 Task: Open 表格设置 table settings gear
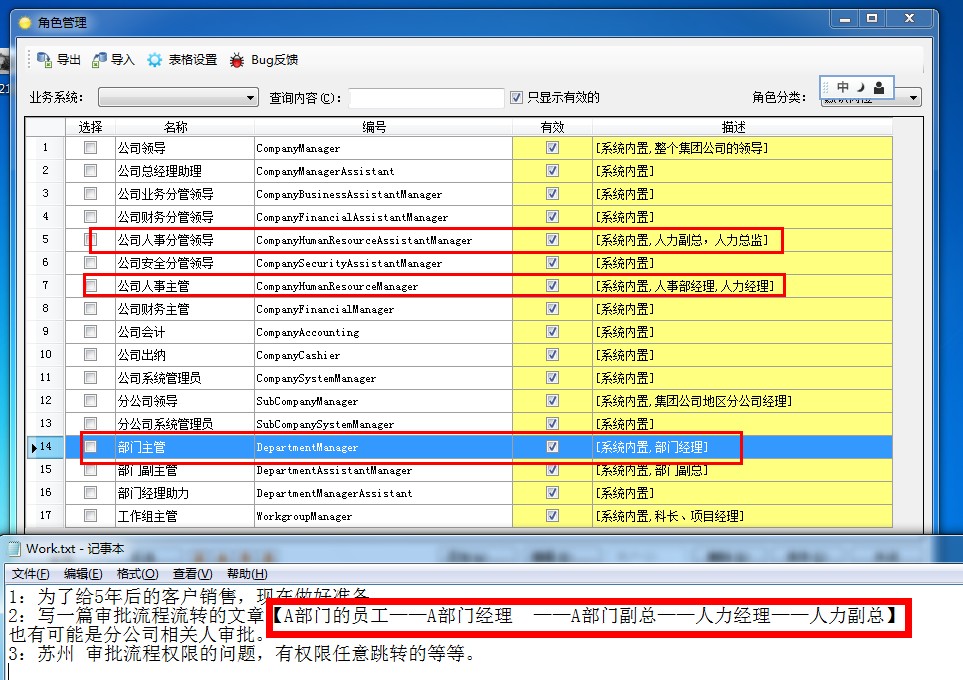coord(154,60)
